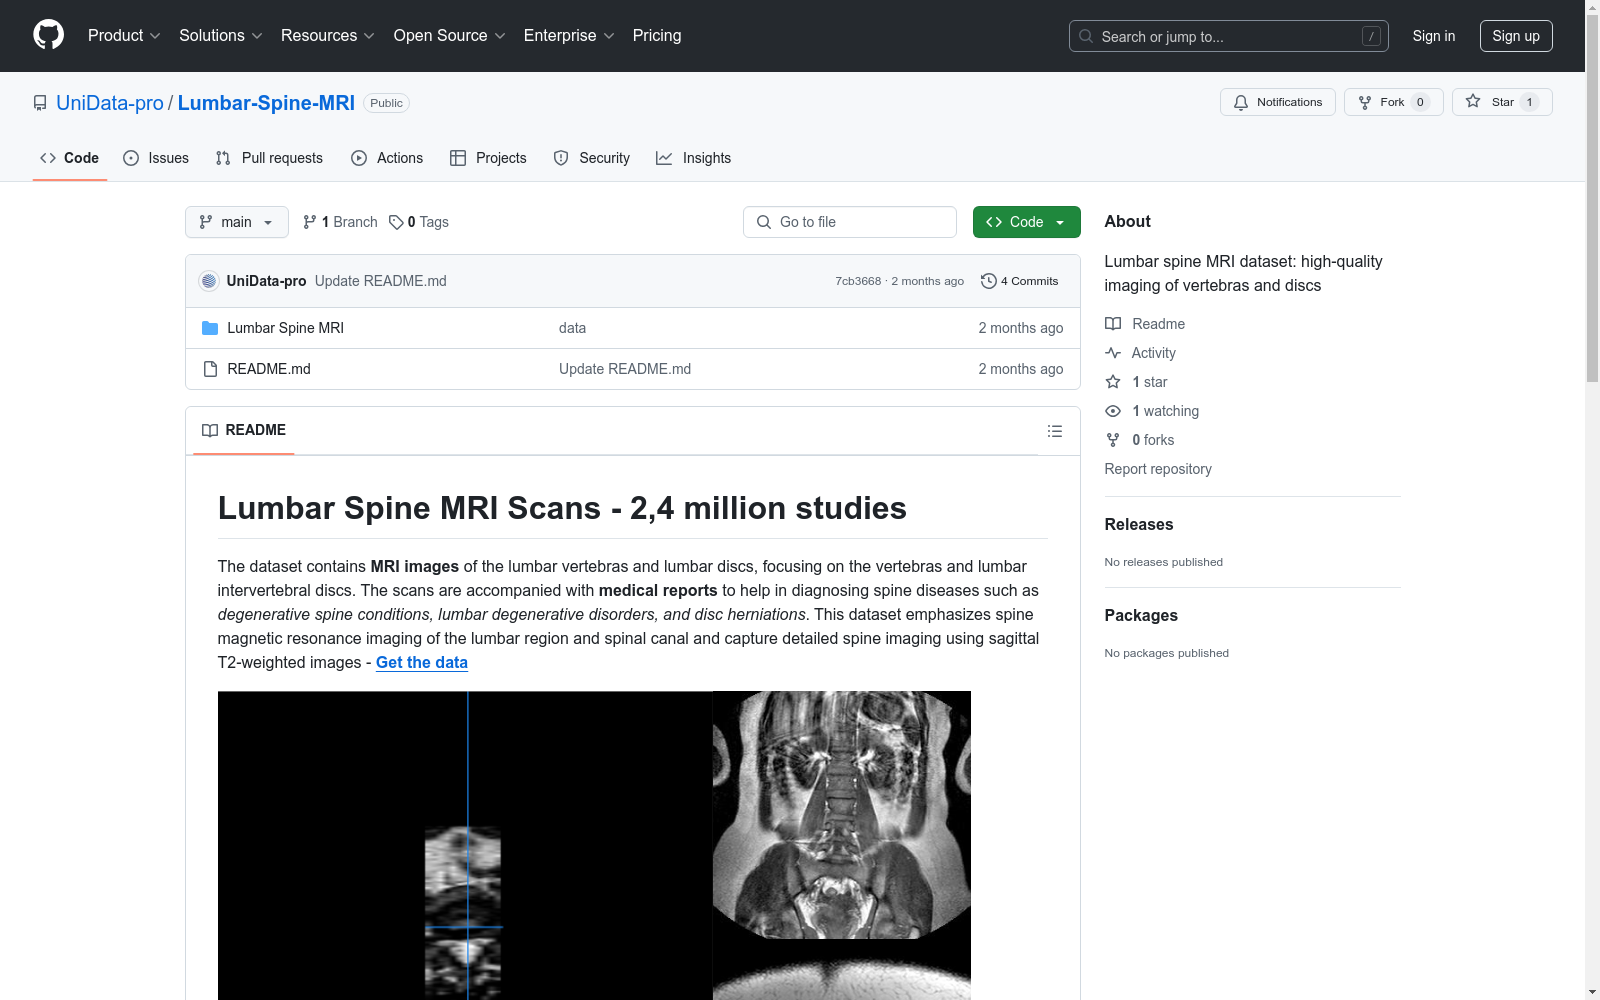
Task: Click the repository icon beside UniData-pro
Action: 40,103
